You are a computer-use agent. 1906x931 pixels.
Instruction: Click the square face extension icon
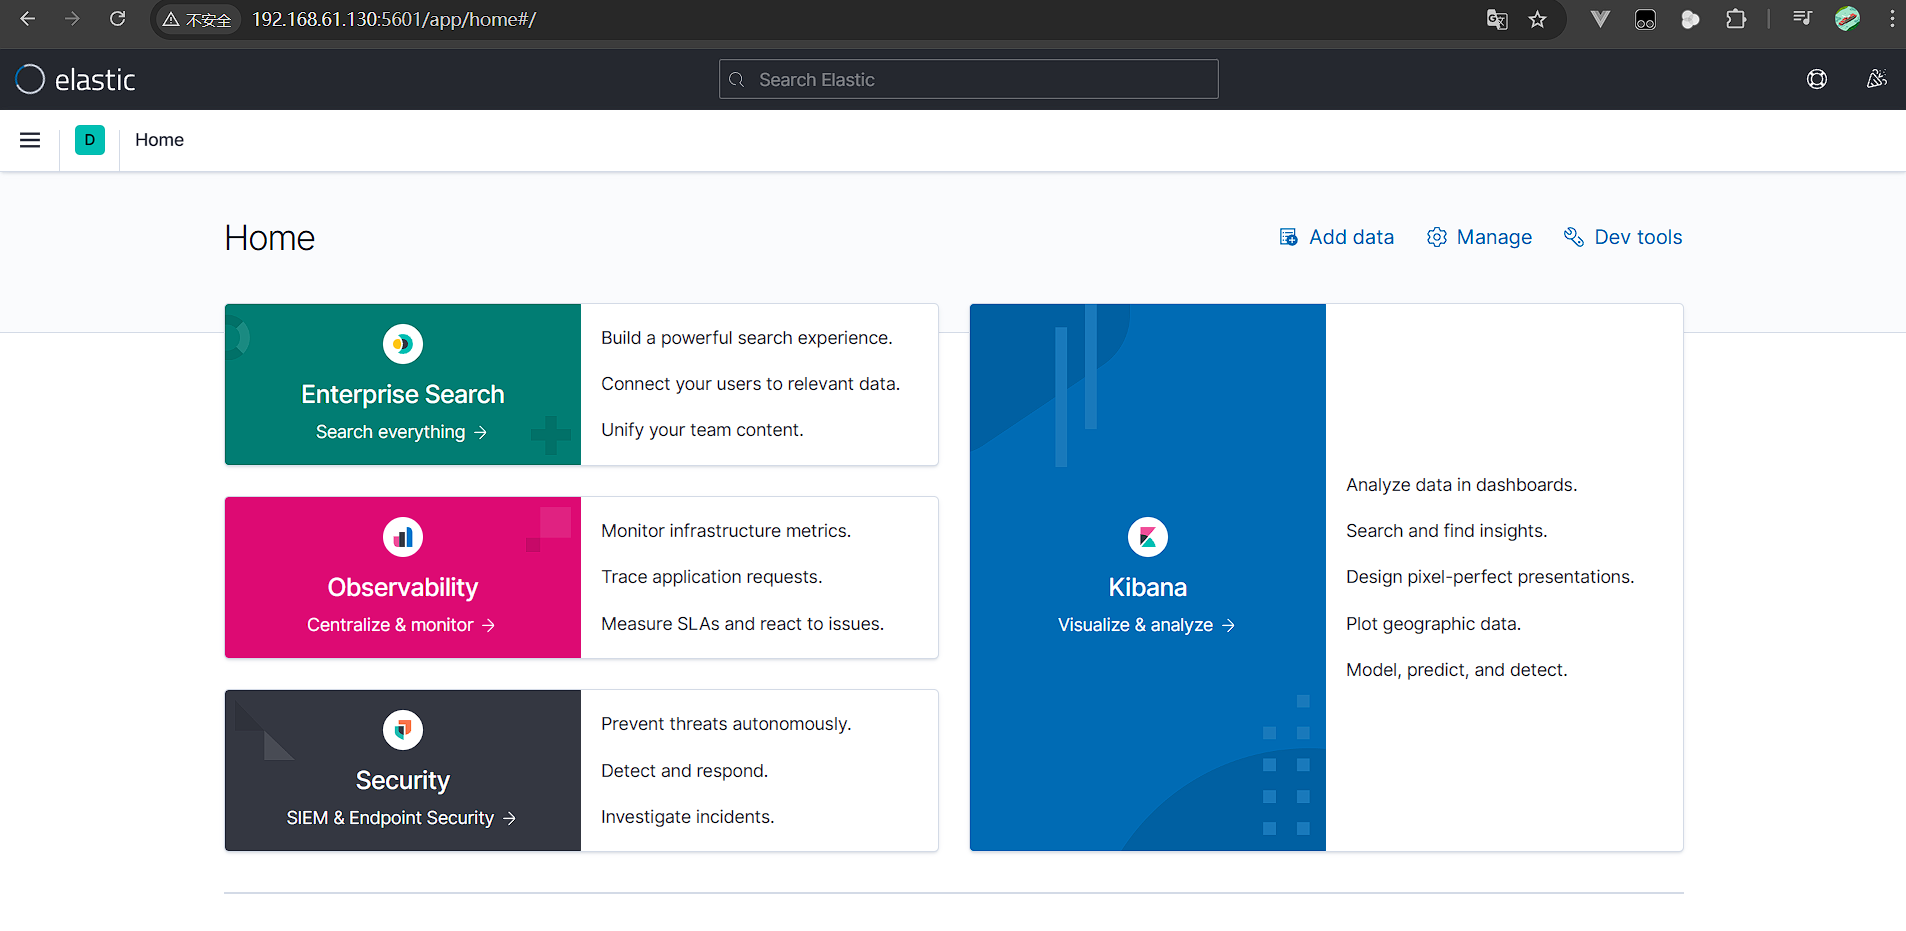click(x=1645, y=19)
